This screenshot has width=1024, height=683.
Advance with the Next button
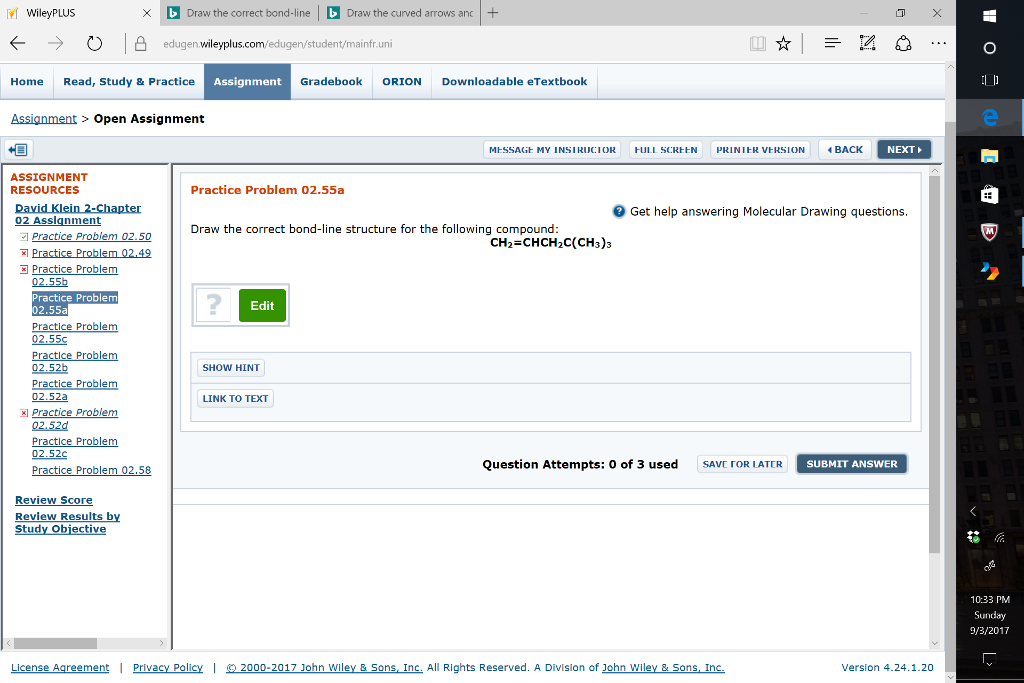tap(904, 150)
